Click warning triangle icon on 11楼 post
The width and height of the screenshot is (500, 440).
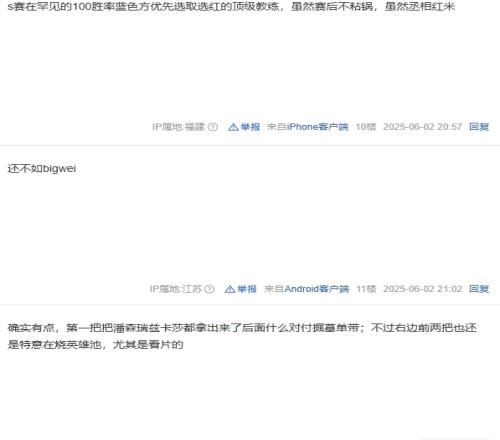(x=230, y=289)
